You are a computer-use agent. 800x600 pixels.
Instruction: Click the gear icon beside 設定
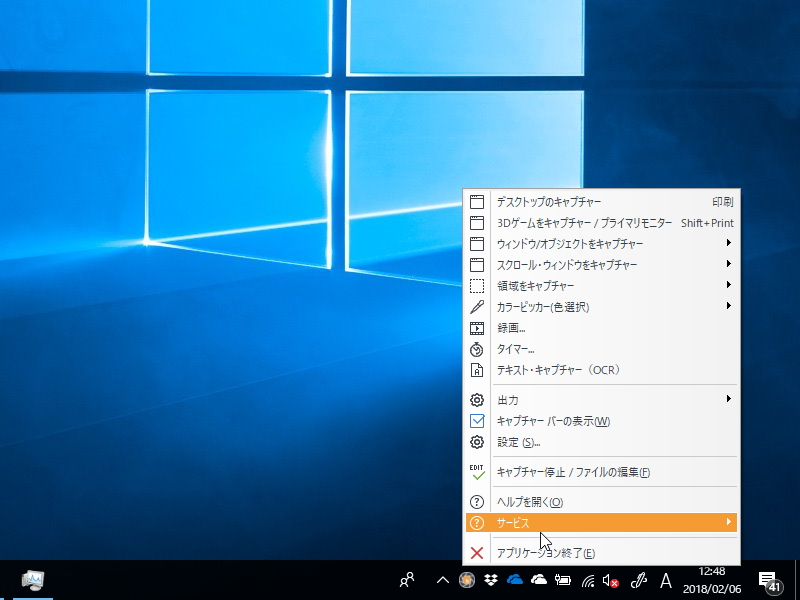tap(478, 442)
